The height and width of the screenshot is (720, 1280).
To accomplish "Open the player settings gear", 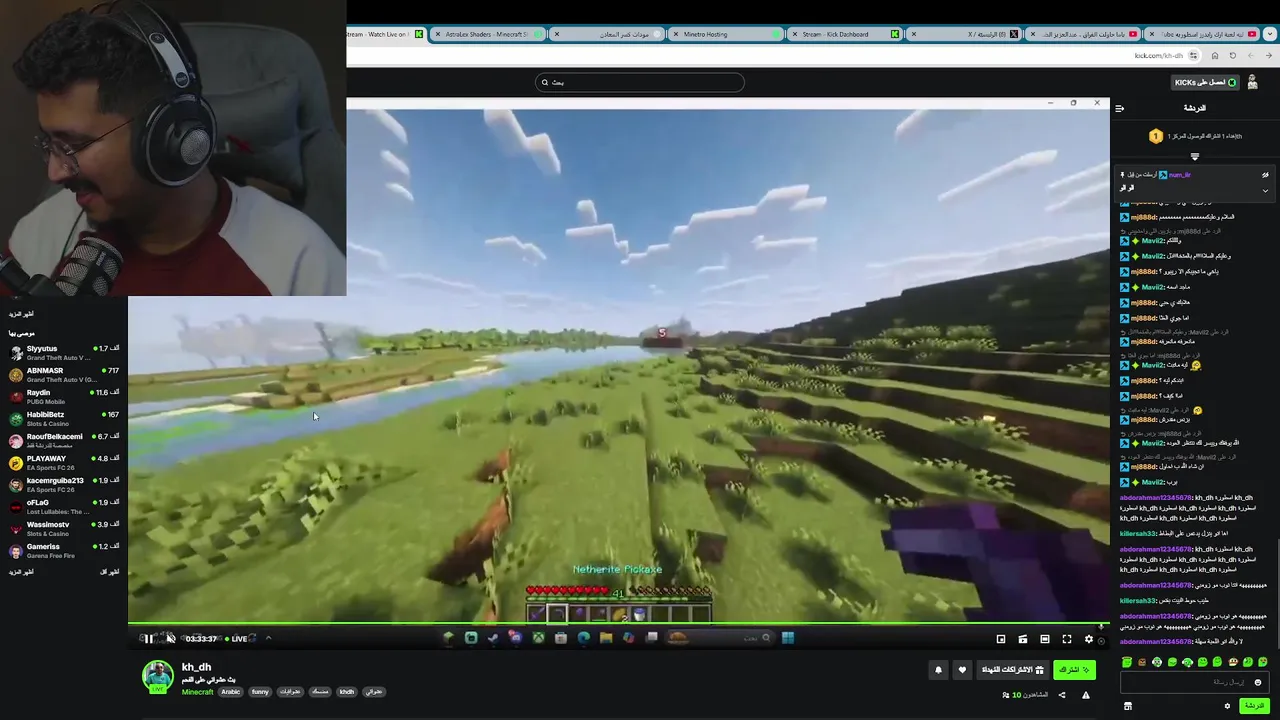I will 1089,639.
